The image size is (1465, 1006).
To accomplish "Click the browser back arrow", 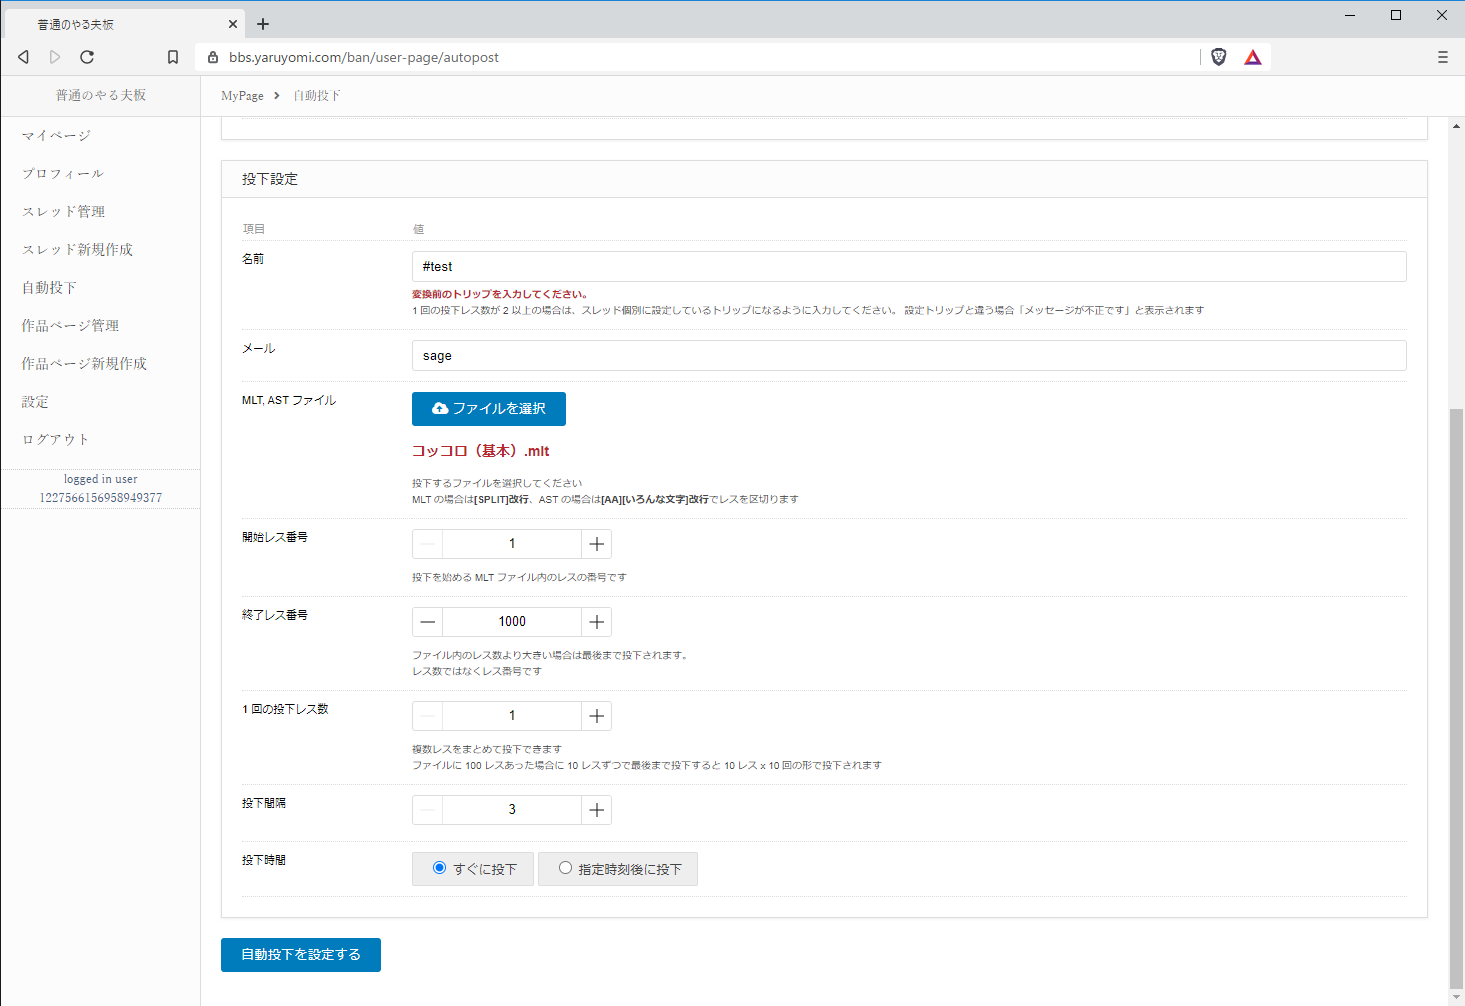I will click(x=24, y=57).
